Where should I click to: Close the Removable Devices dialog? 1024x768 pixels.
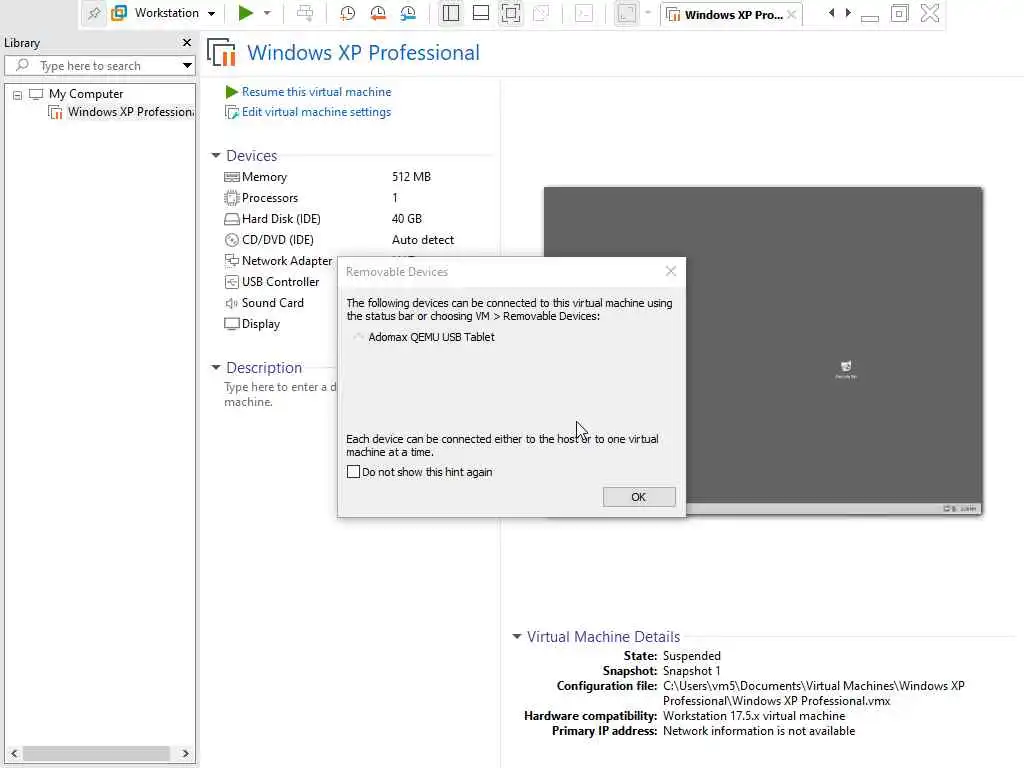point(671,271)
